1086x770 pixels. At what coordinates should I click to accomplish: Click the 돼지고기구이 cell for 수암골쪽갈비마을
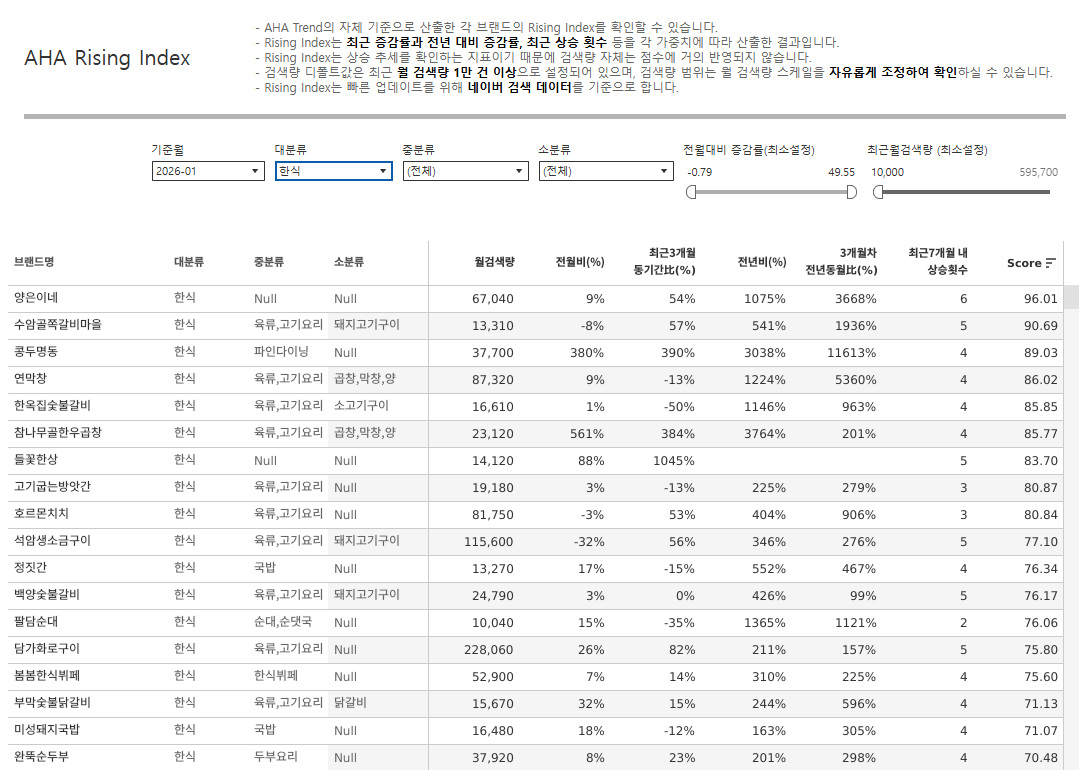coord(366,325)
